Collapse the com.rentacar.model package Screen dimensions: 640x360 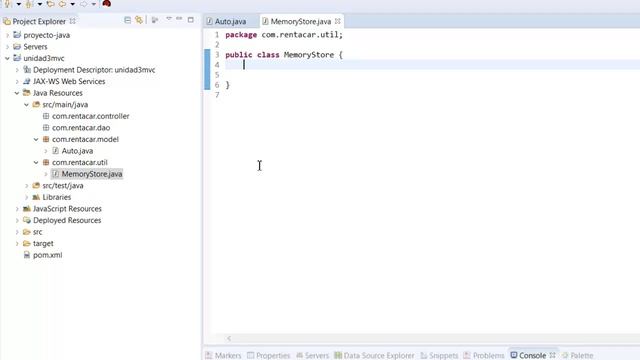coord(36,139)
